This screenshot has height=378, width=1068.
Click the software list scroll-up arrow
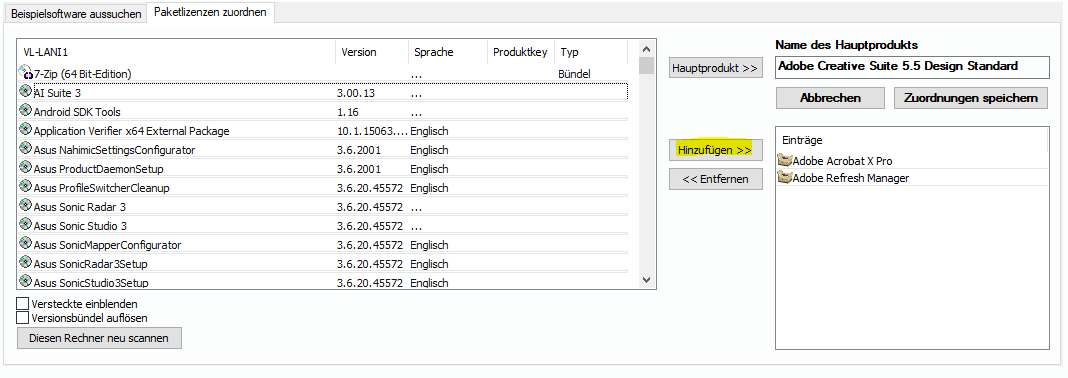646,49
